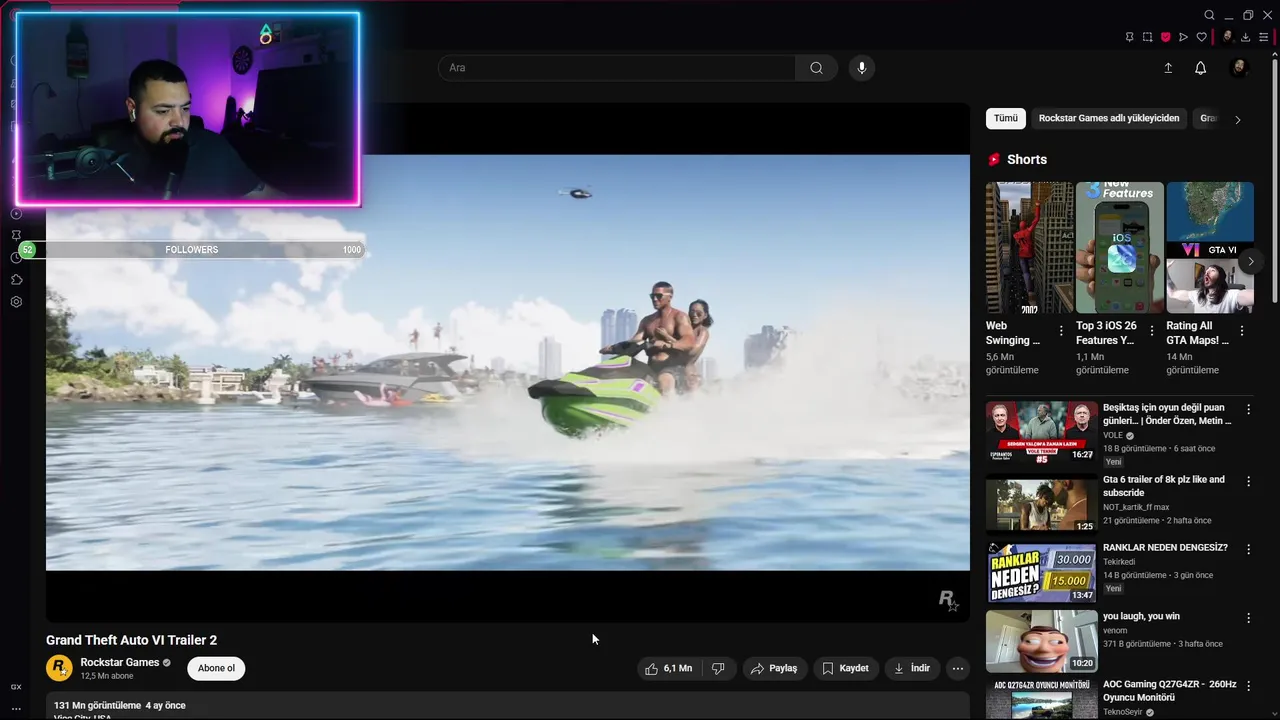The height and width of the screenshot is (720, 1280).
Task: Click the YouTube upload arrow icon
Action: coord(1168,68)
